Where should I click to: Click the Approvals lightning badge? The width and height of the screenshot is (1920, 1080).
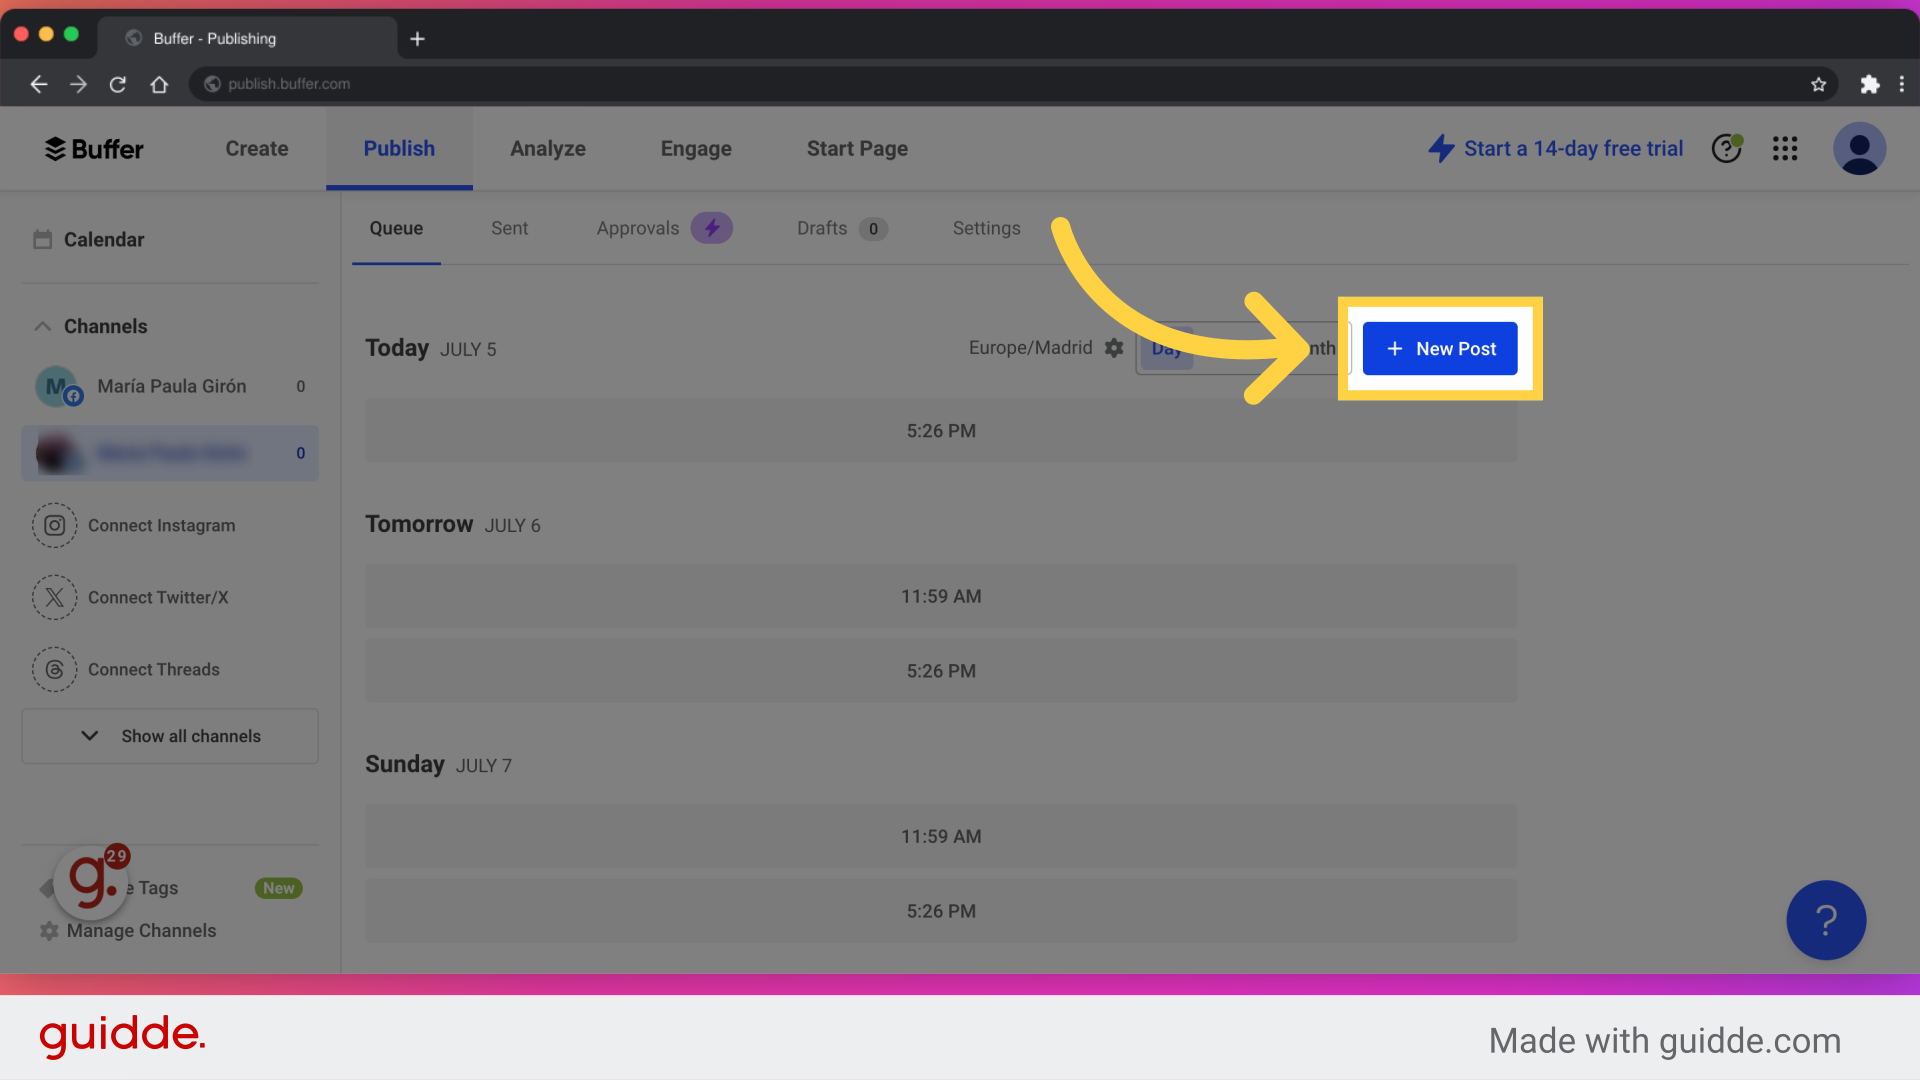click(x=712, y=227)
